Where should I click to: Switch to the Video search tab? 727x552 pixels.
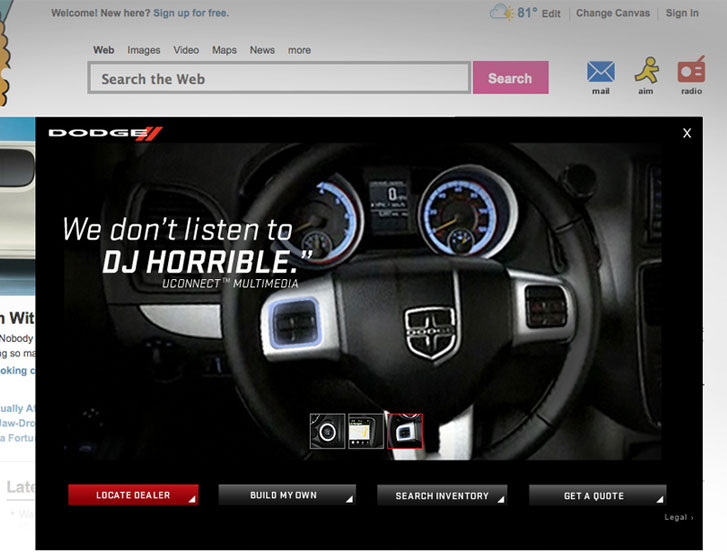coord(186,50)
